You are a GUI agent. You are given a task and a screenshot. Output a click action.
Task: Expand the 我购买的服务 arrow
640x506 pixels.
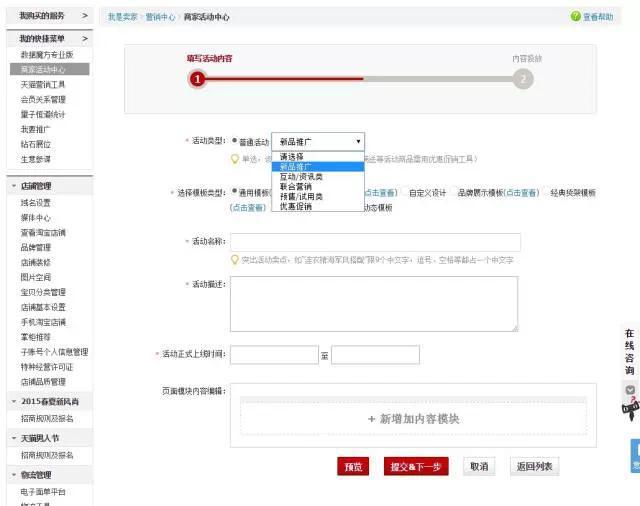pos(85,16)
